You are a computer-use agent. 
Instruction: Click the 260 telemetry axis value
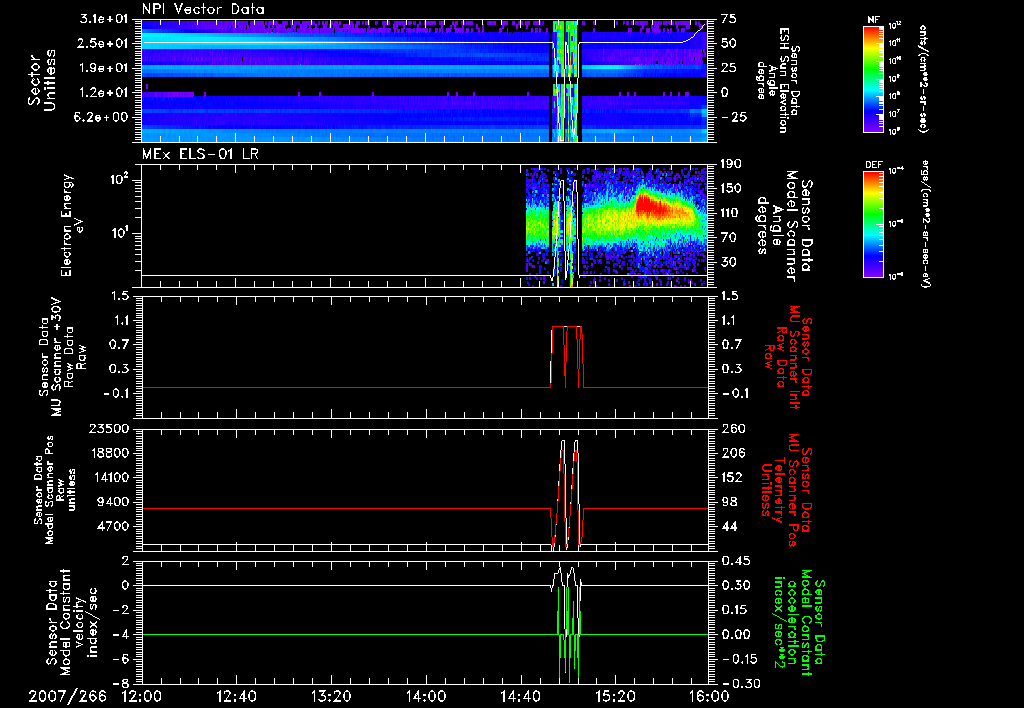click(x=733, y=429)
